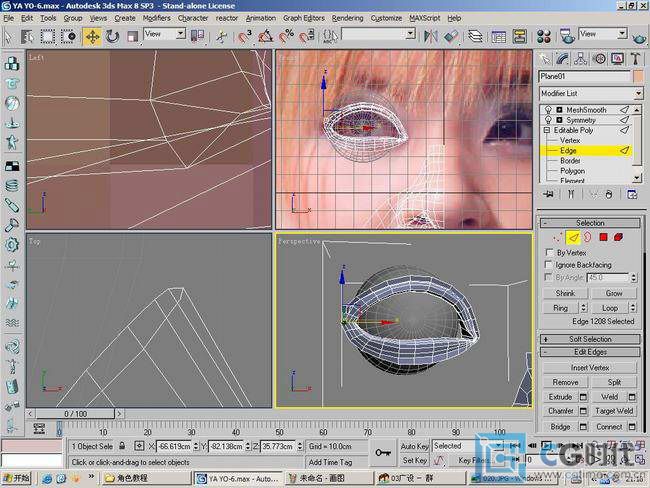Click the object color swatch beside Plane01
The height and width of the screenshot is (488, 650).
[x=638, y=77]
